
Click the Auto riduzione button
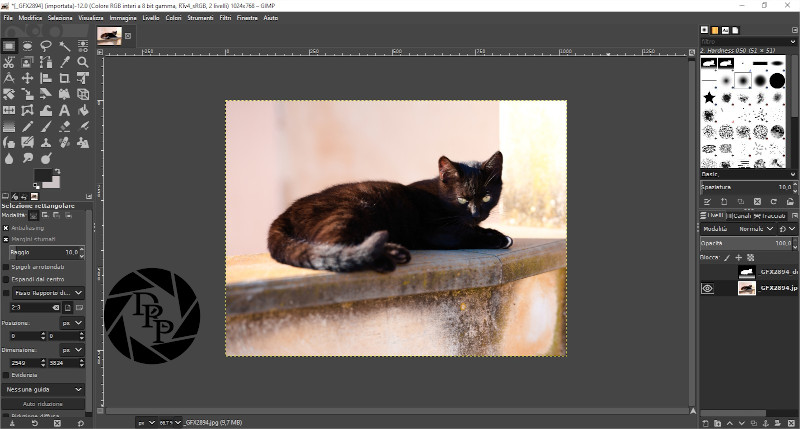(43, 403)
